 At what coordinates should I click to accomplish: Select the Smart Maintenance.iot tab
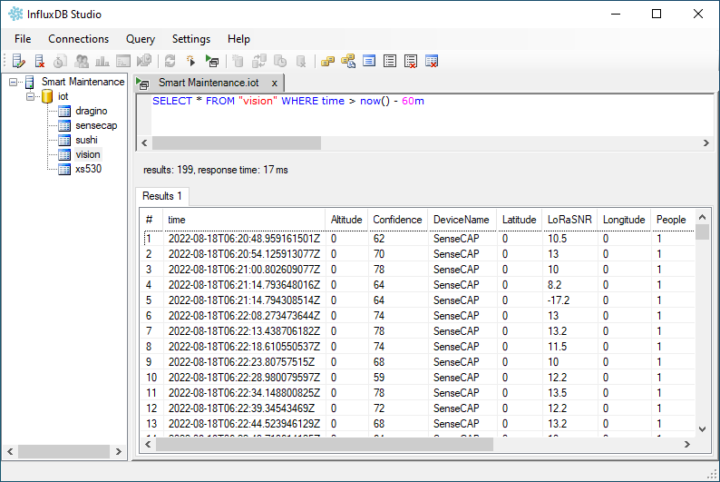pos(208,83)
